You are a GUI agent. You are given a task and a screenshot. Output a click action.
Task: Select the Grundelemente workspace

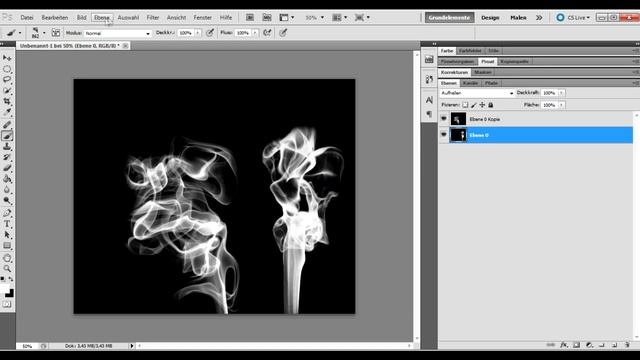(449, 18)
